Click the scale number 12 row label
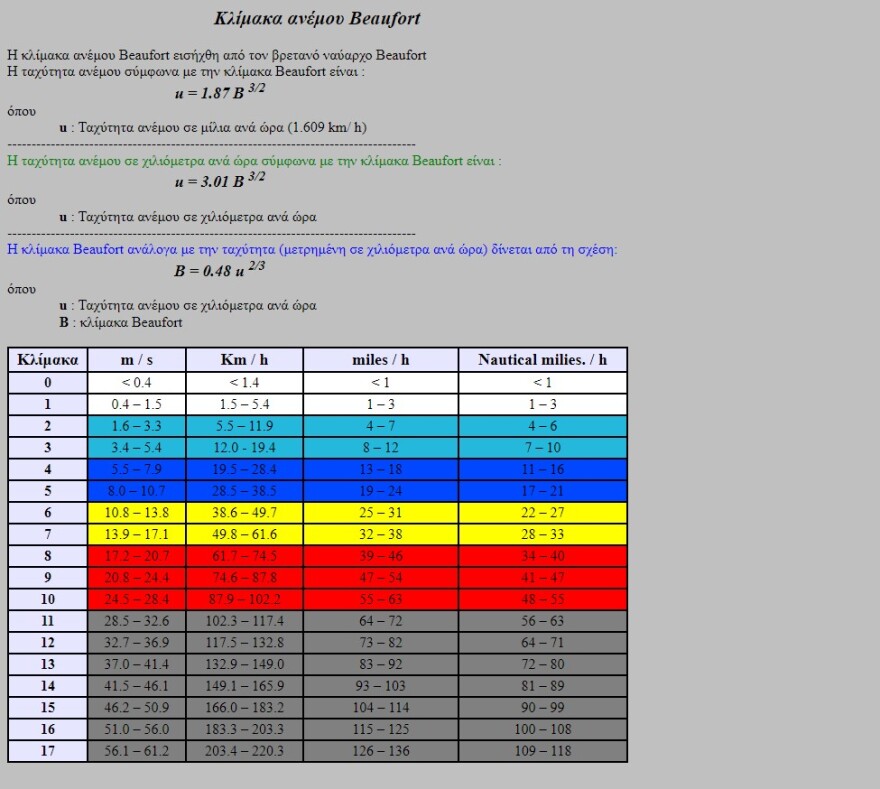 (x=48, y=642)
